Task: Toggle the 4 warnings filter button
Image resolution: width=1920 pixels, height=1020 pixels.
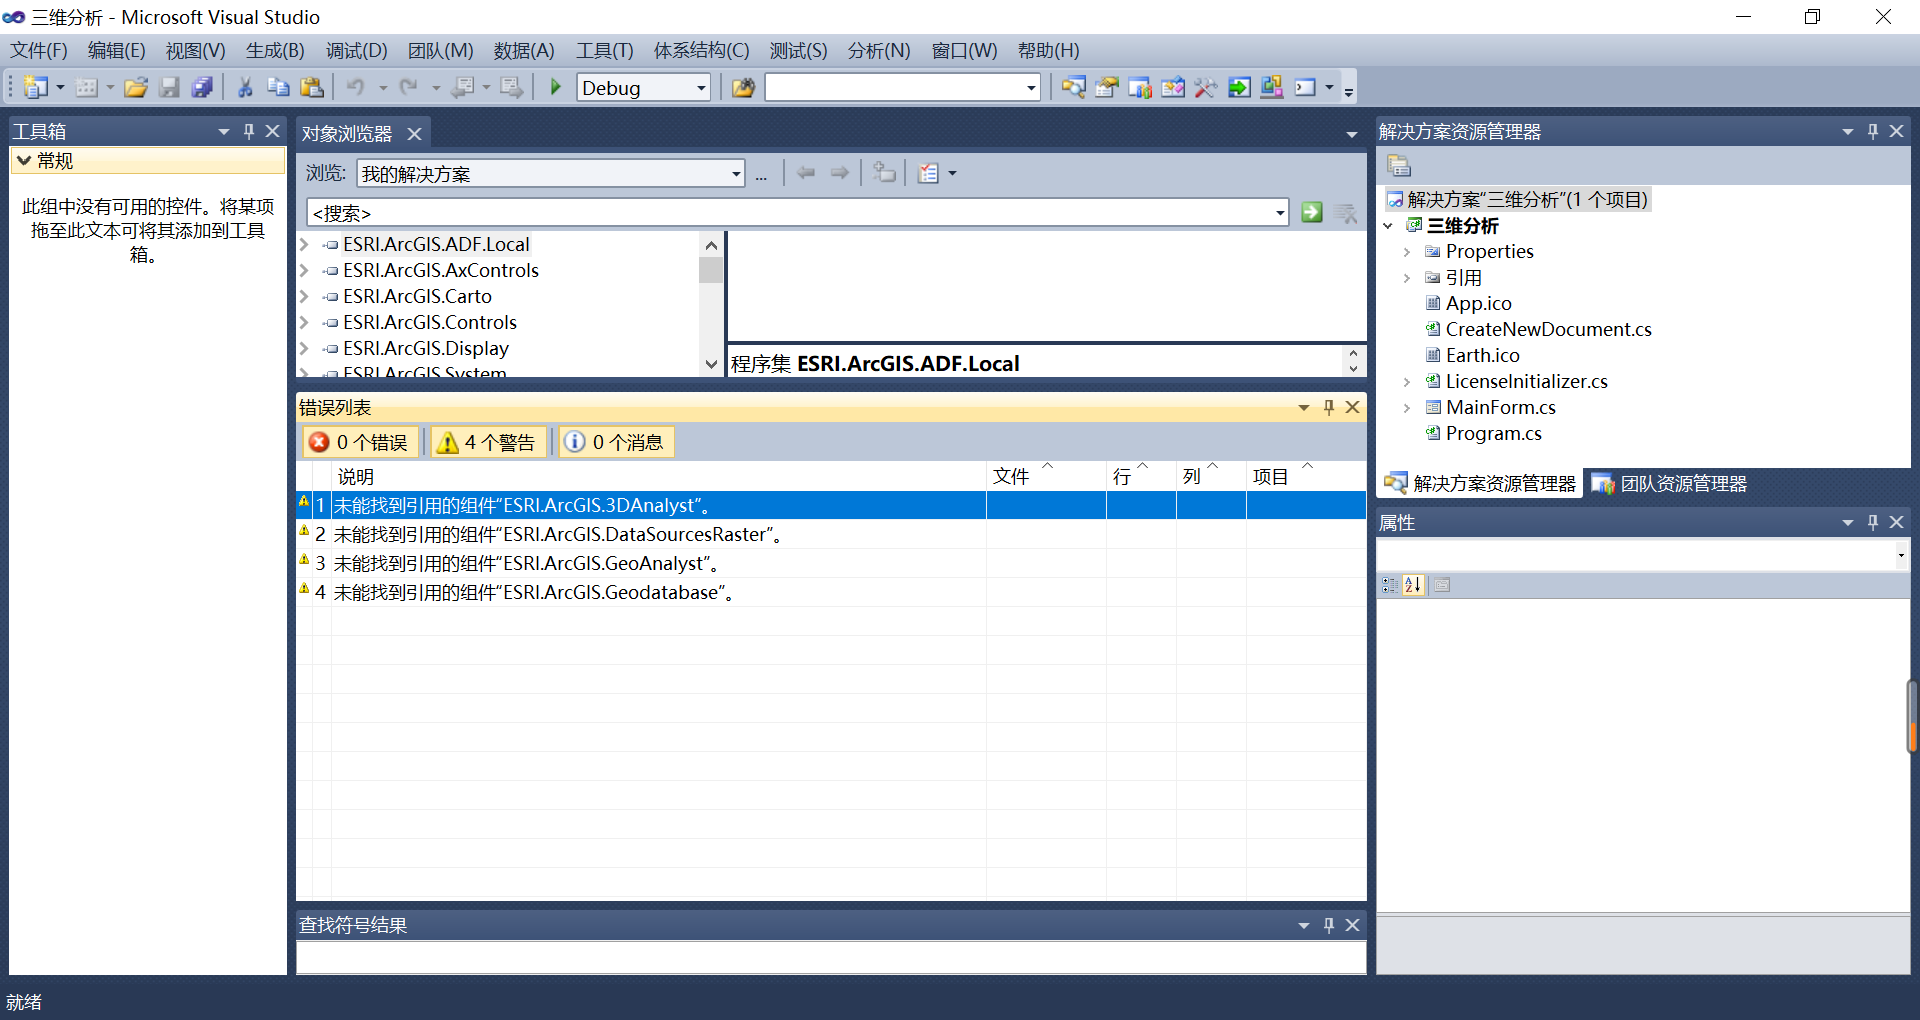Action: (x=488, y=442)
